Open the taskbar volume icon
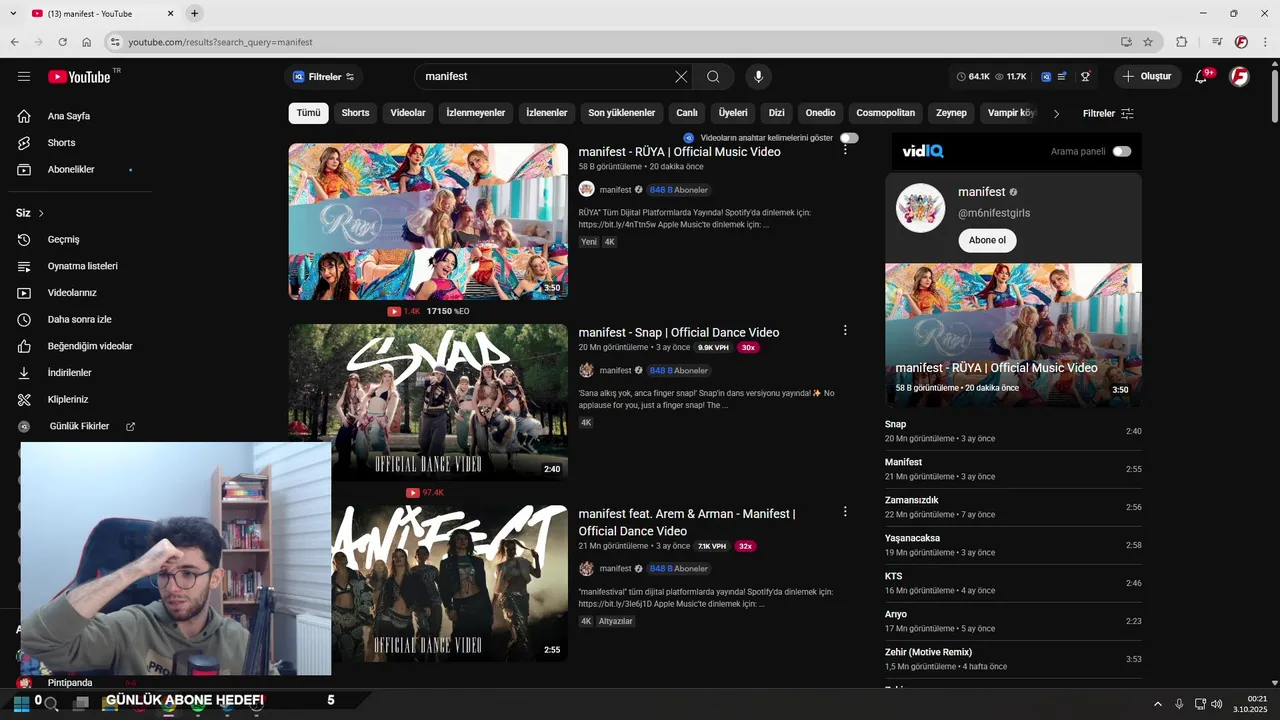Viewport: 1280px width, 720px height. (1216, 704)
